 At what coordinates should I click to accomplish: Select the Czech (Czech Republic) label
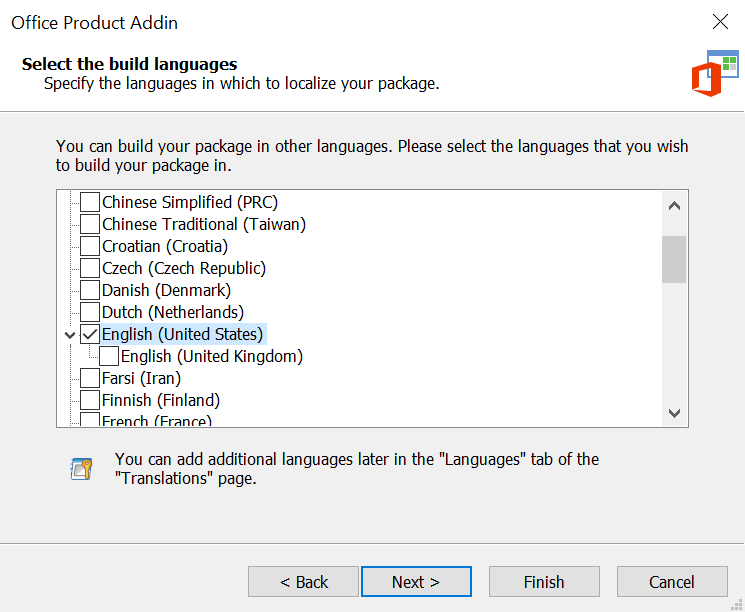(184, 268)
